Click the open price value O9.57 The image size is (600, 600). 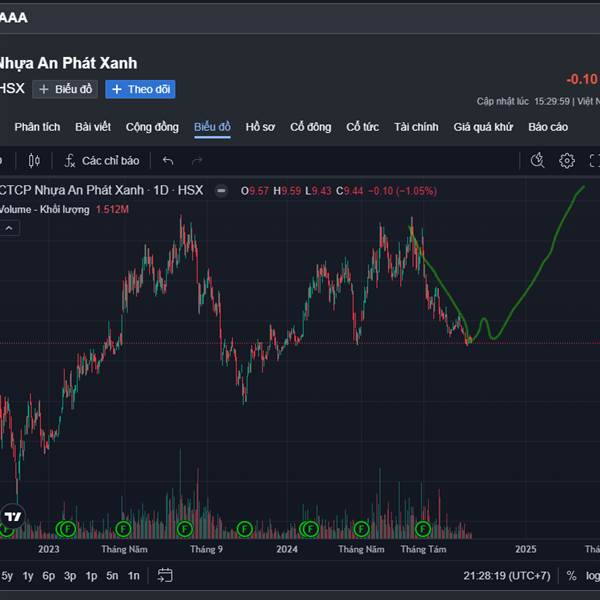tap(254, 191)
